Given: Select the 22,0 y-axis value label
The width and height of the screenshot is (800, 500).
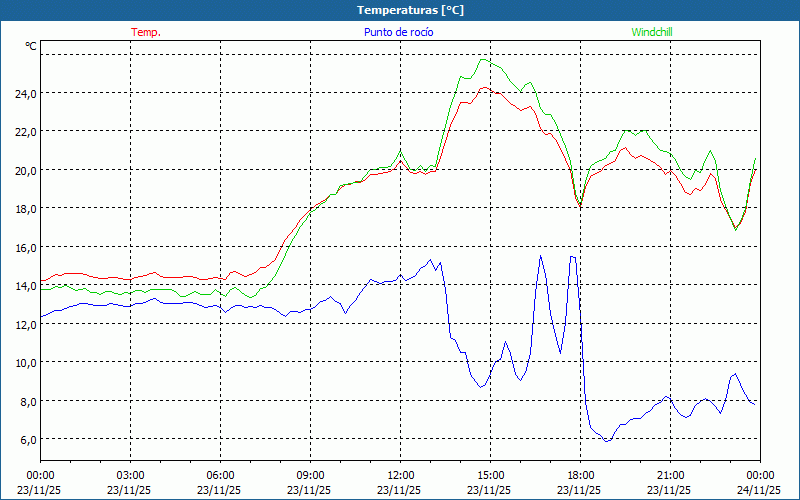Looking at the screenshot, I should tap(24, 131).
